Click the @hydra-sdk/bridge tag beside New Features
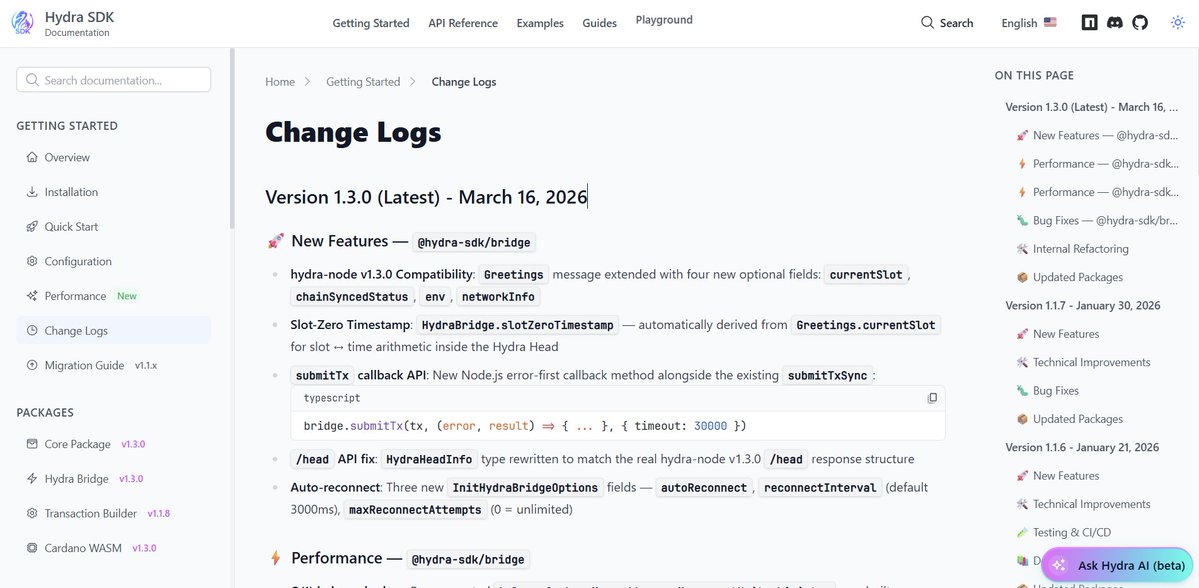The width and height of the screenshot is (1199, 588). (x=474, y=242)
